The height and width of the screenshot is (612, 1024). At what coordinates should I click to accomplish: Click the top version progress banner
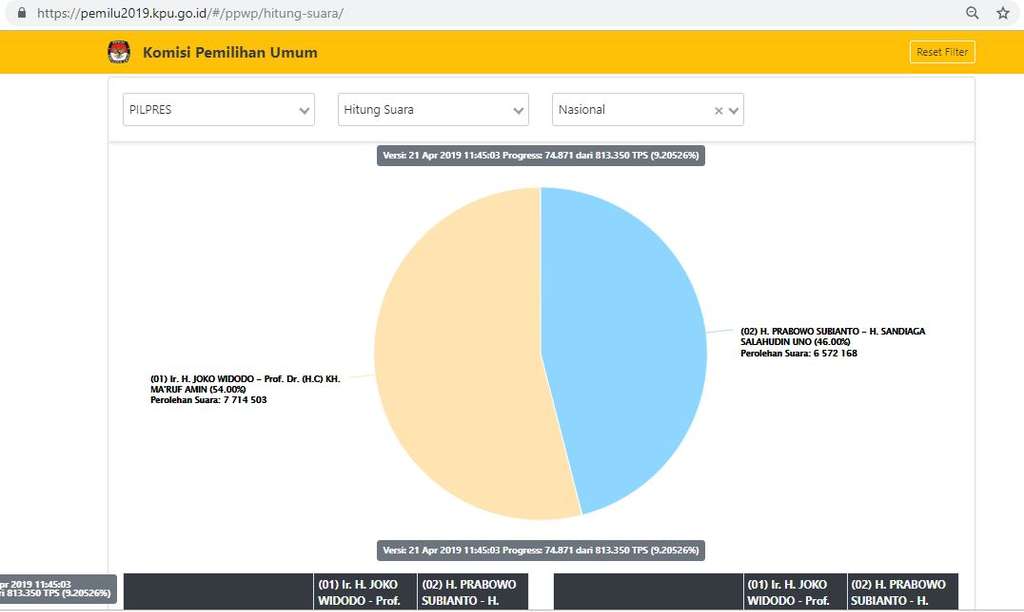point(541,156)
